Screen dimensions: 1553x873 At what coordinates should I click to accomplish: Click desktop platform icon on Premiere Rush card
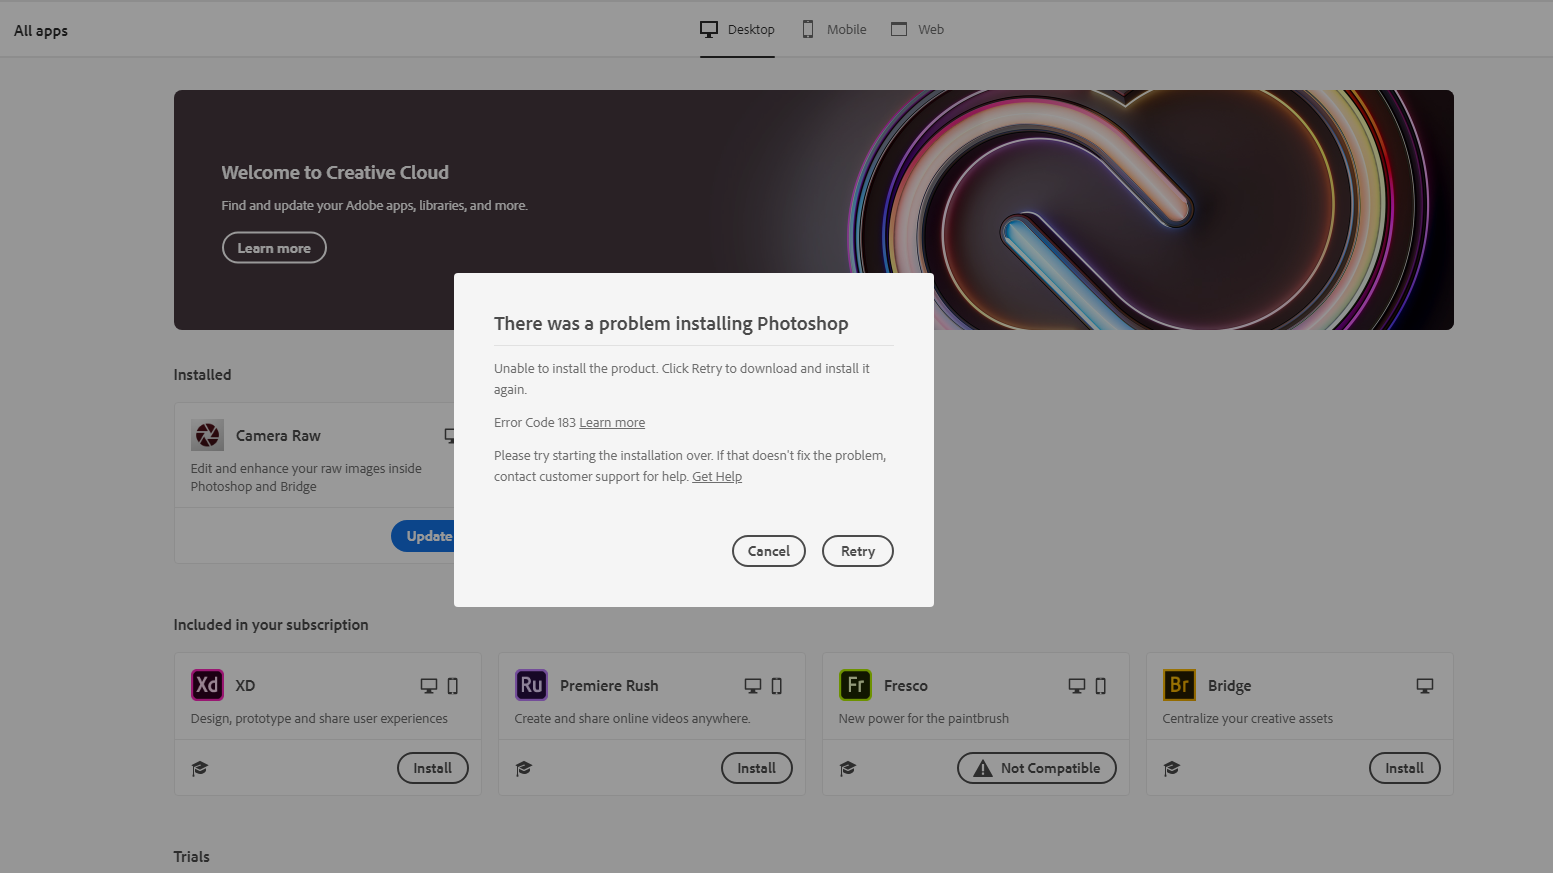click(x=753, y=686)
